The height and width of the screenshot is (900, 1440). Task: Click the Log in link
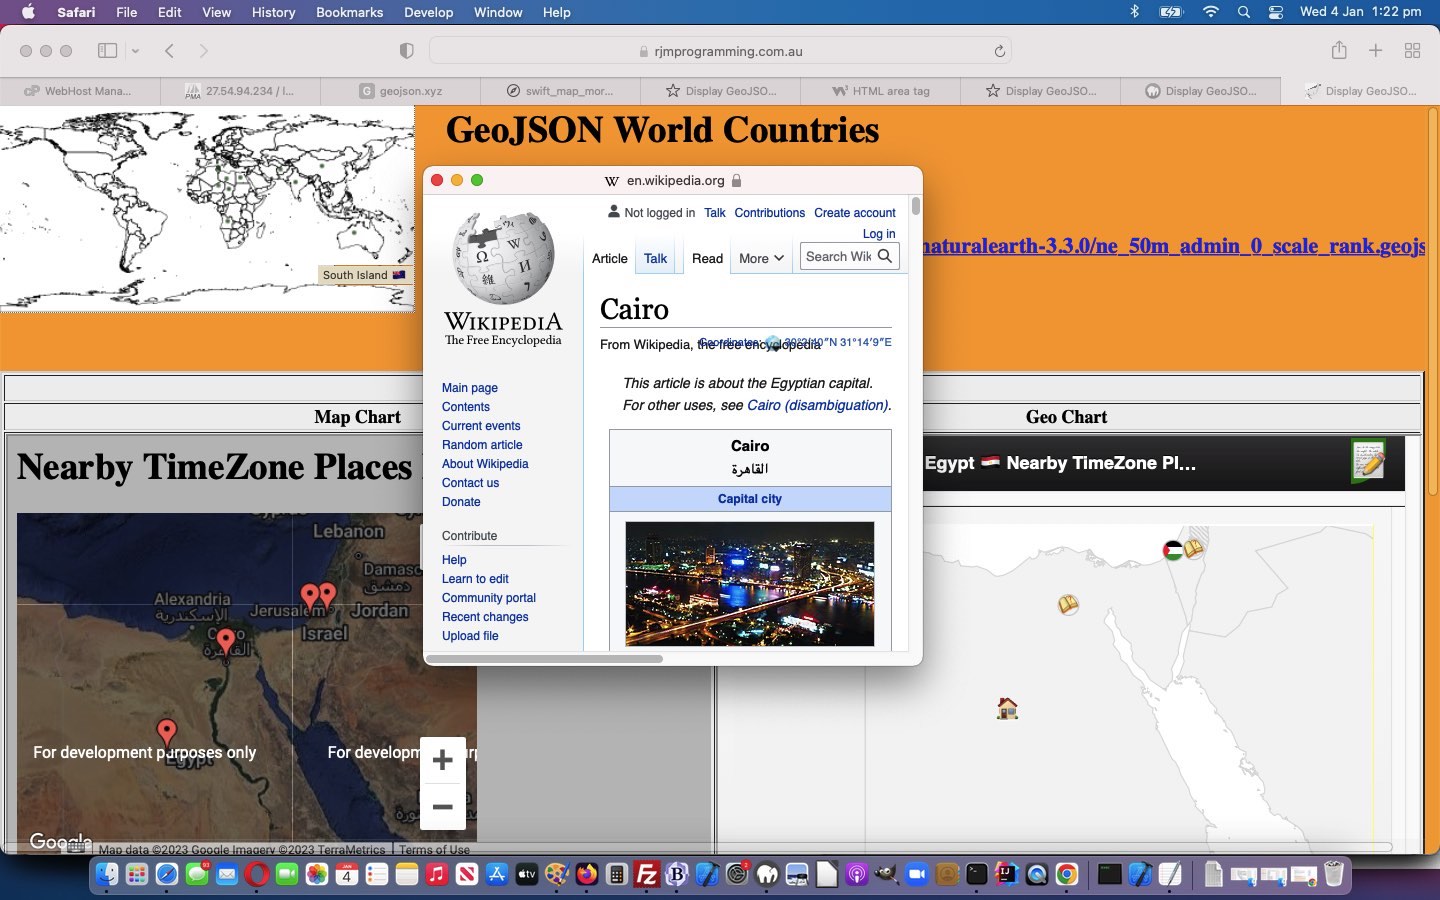click(x=879, y=234)
